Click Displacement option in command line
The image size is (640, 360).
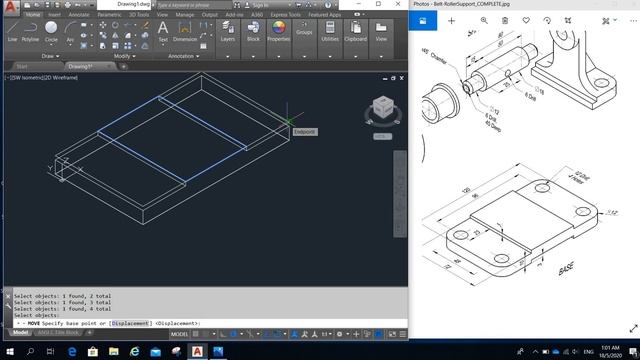point(130,323)
